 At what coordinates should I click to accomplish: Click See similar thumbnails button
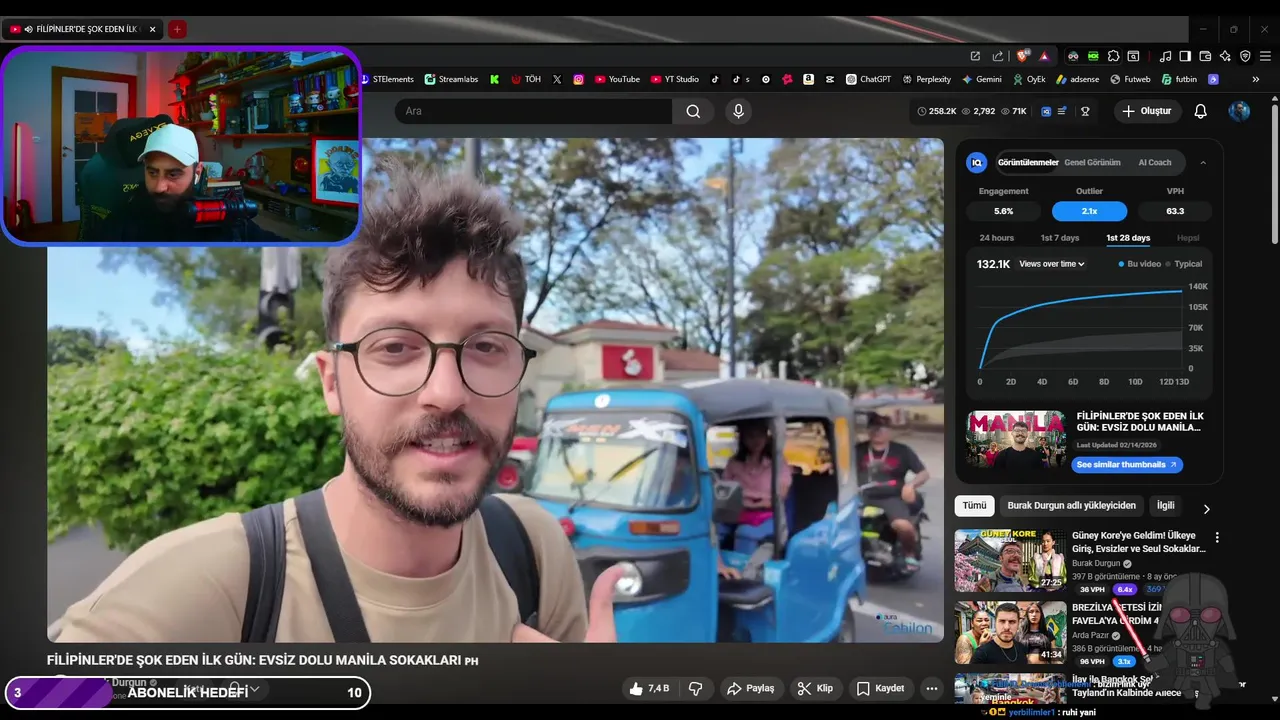[1127, 465]
